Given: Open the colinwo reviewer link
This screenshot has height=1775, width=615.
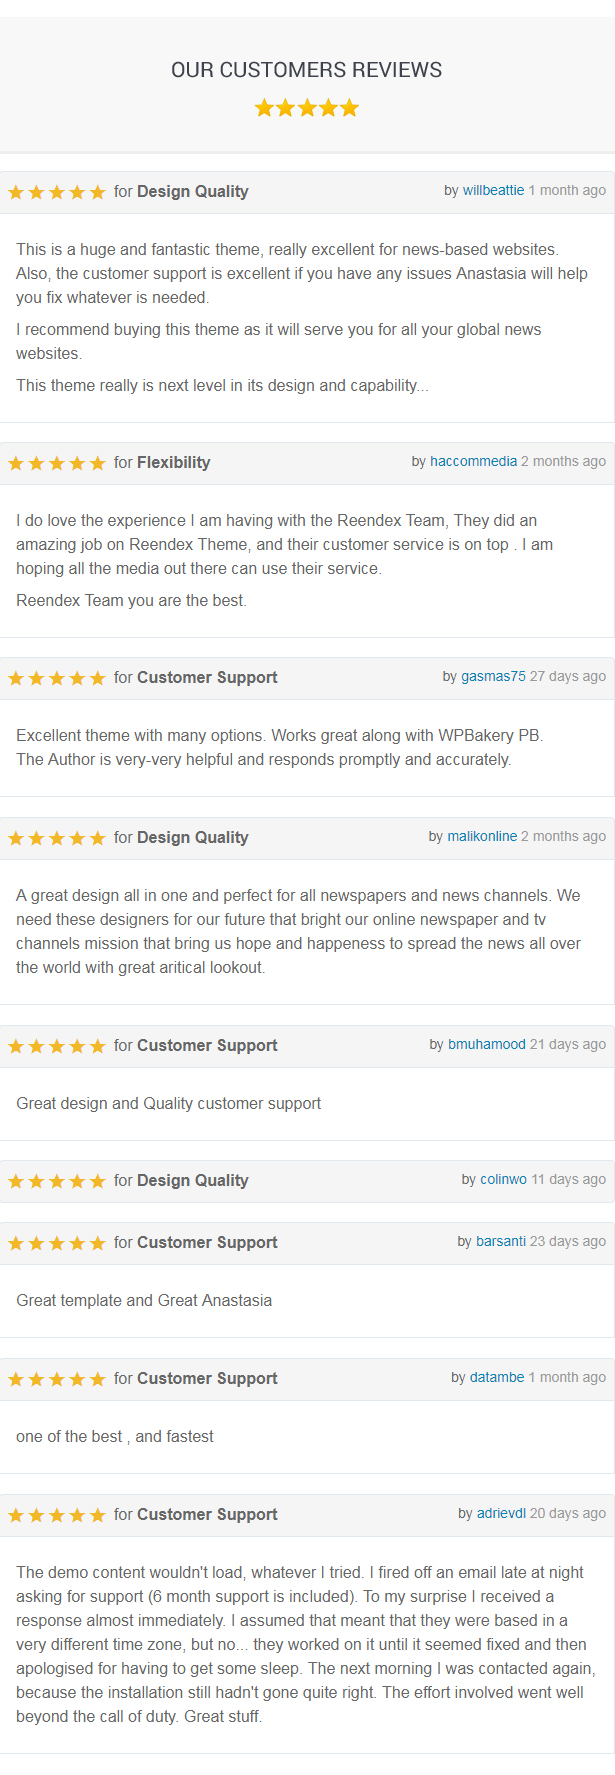Looking at the screenshot, I should pyautogui.click(x=503, y=1179).
